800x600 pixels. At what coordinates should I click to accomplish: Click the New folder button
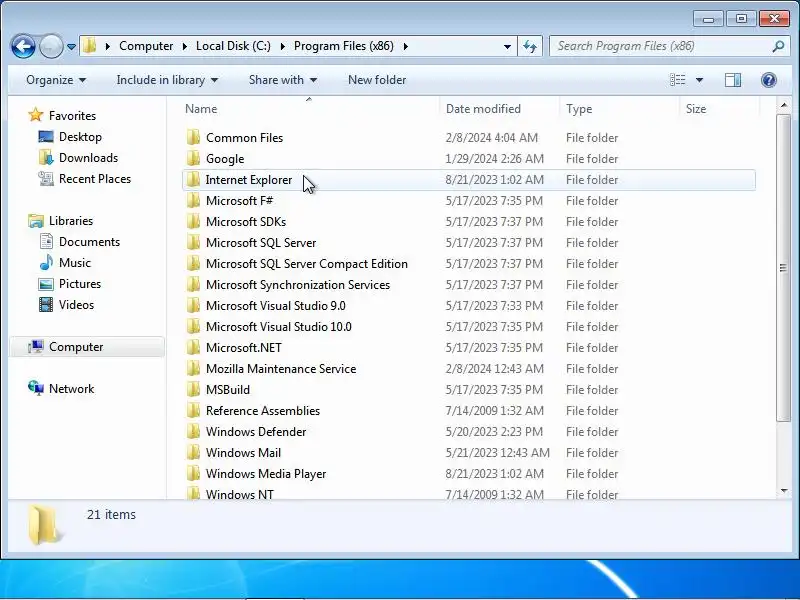377,80
